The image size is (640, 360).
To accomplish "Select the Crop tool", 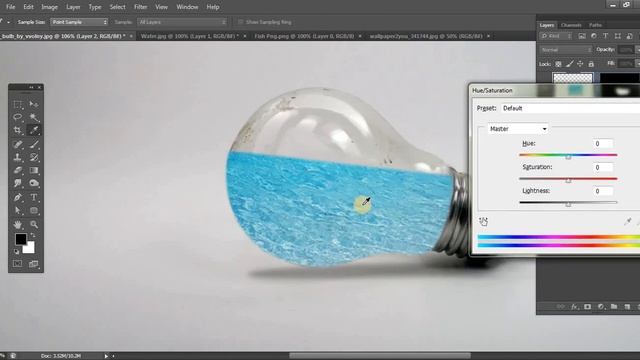I will coord(18,130).
